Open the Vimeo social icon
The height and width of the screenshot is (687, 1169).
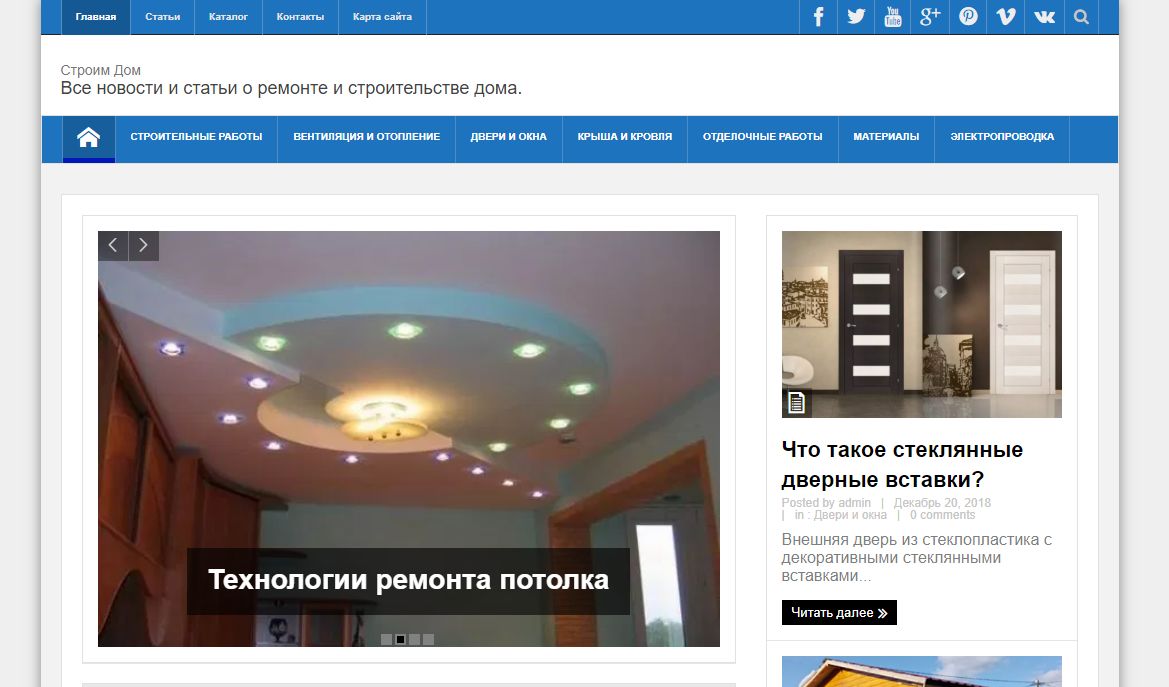(1006, 16)
